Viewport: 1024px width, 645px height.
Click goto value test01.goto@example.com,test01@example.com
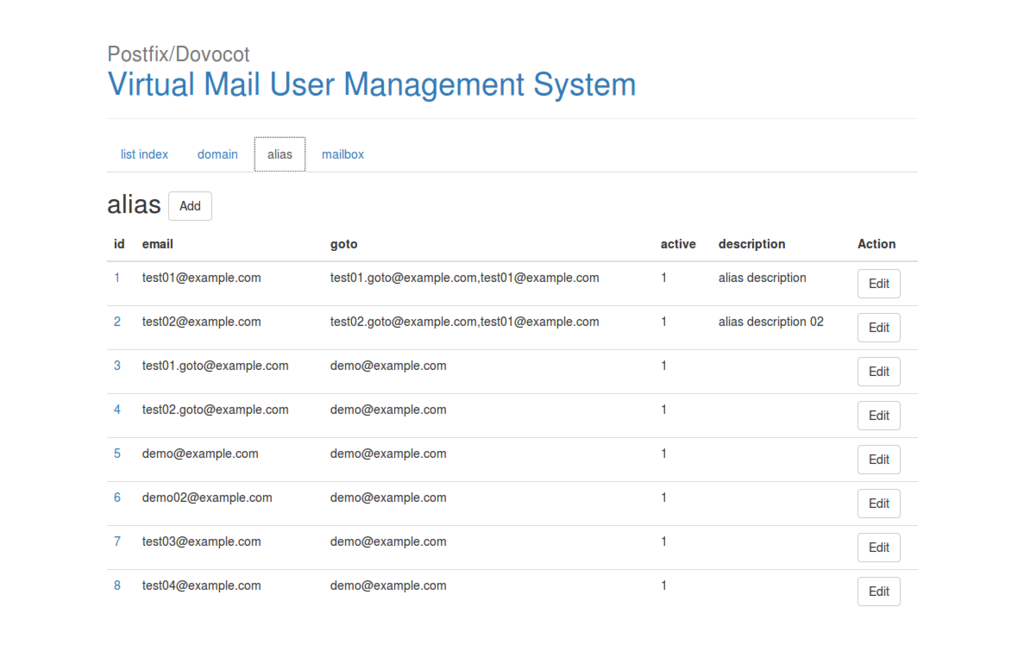pos(464,278)
